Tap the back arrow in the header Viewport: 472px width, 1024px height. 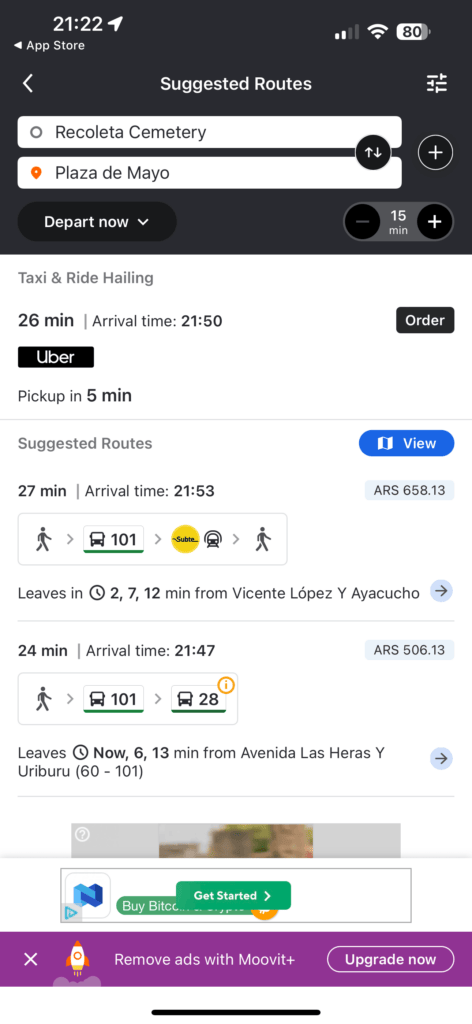tap(27, 84)
